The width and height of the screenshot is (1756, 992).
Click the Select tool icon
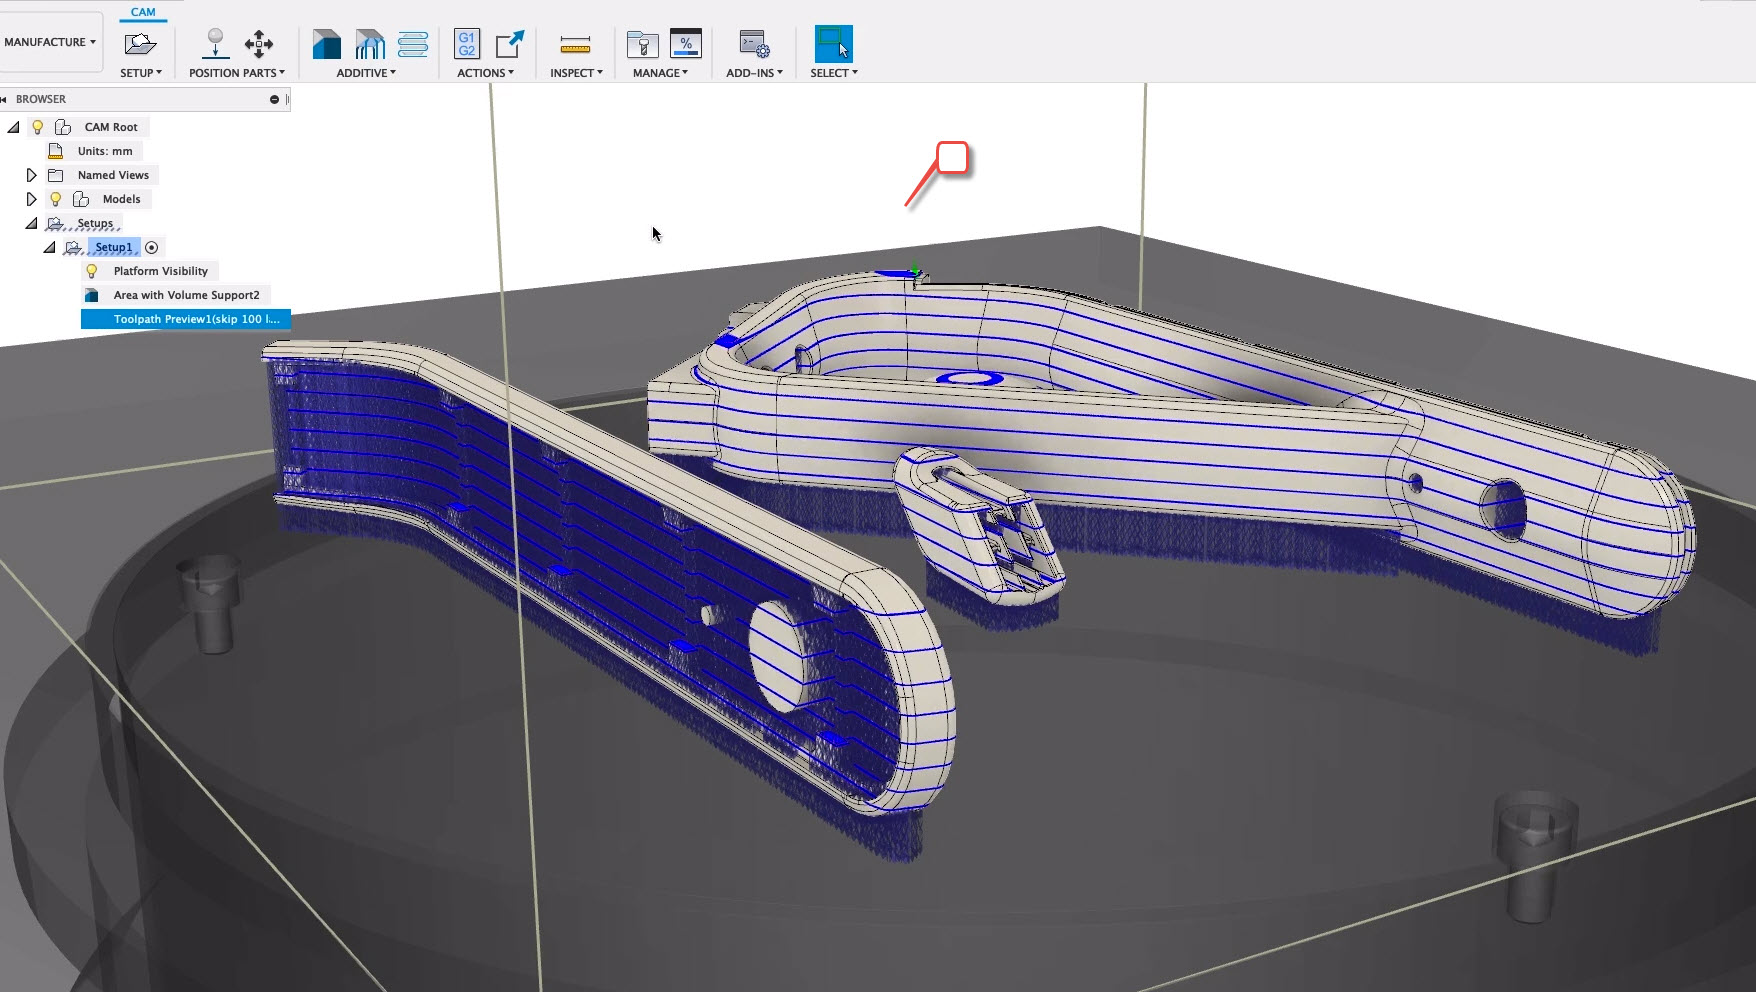point(833,44)
